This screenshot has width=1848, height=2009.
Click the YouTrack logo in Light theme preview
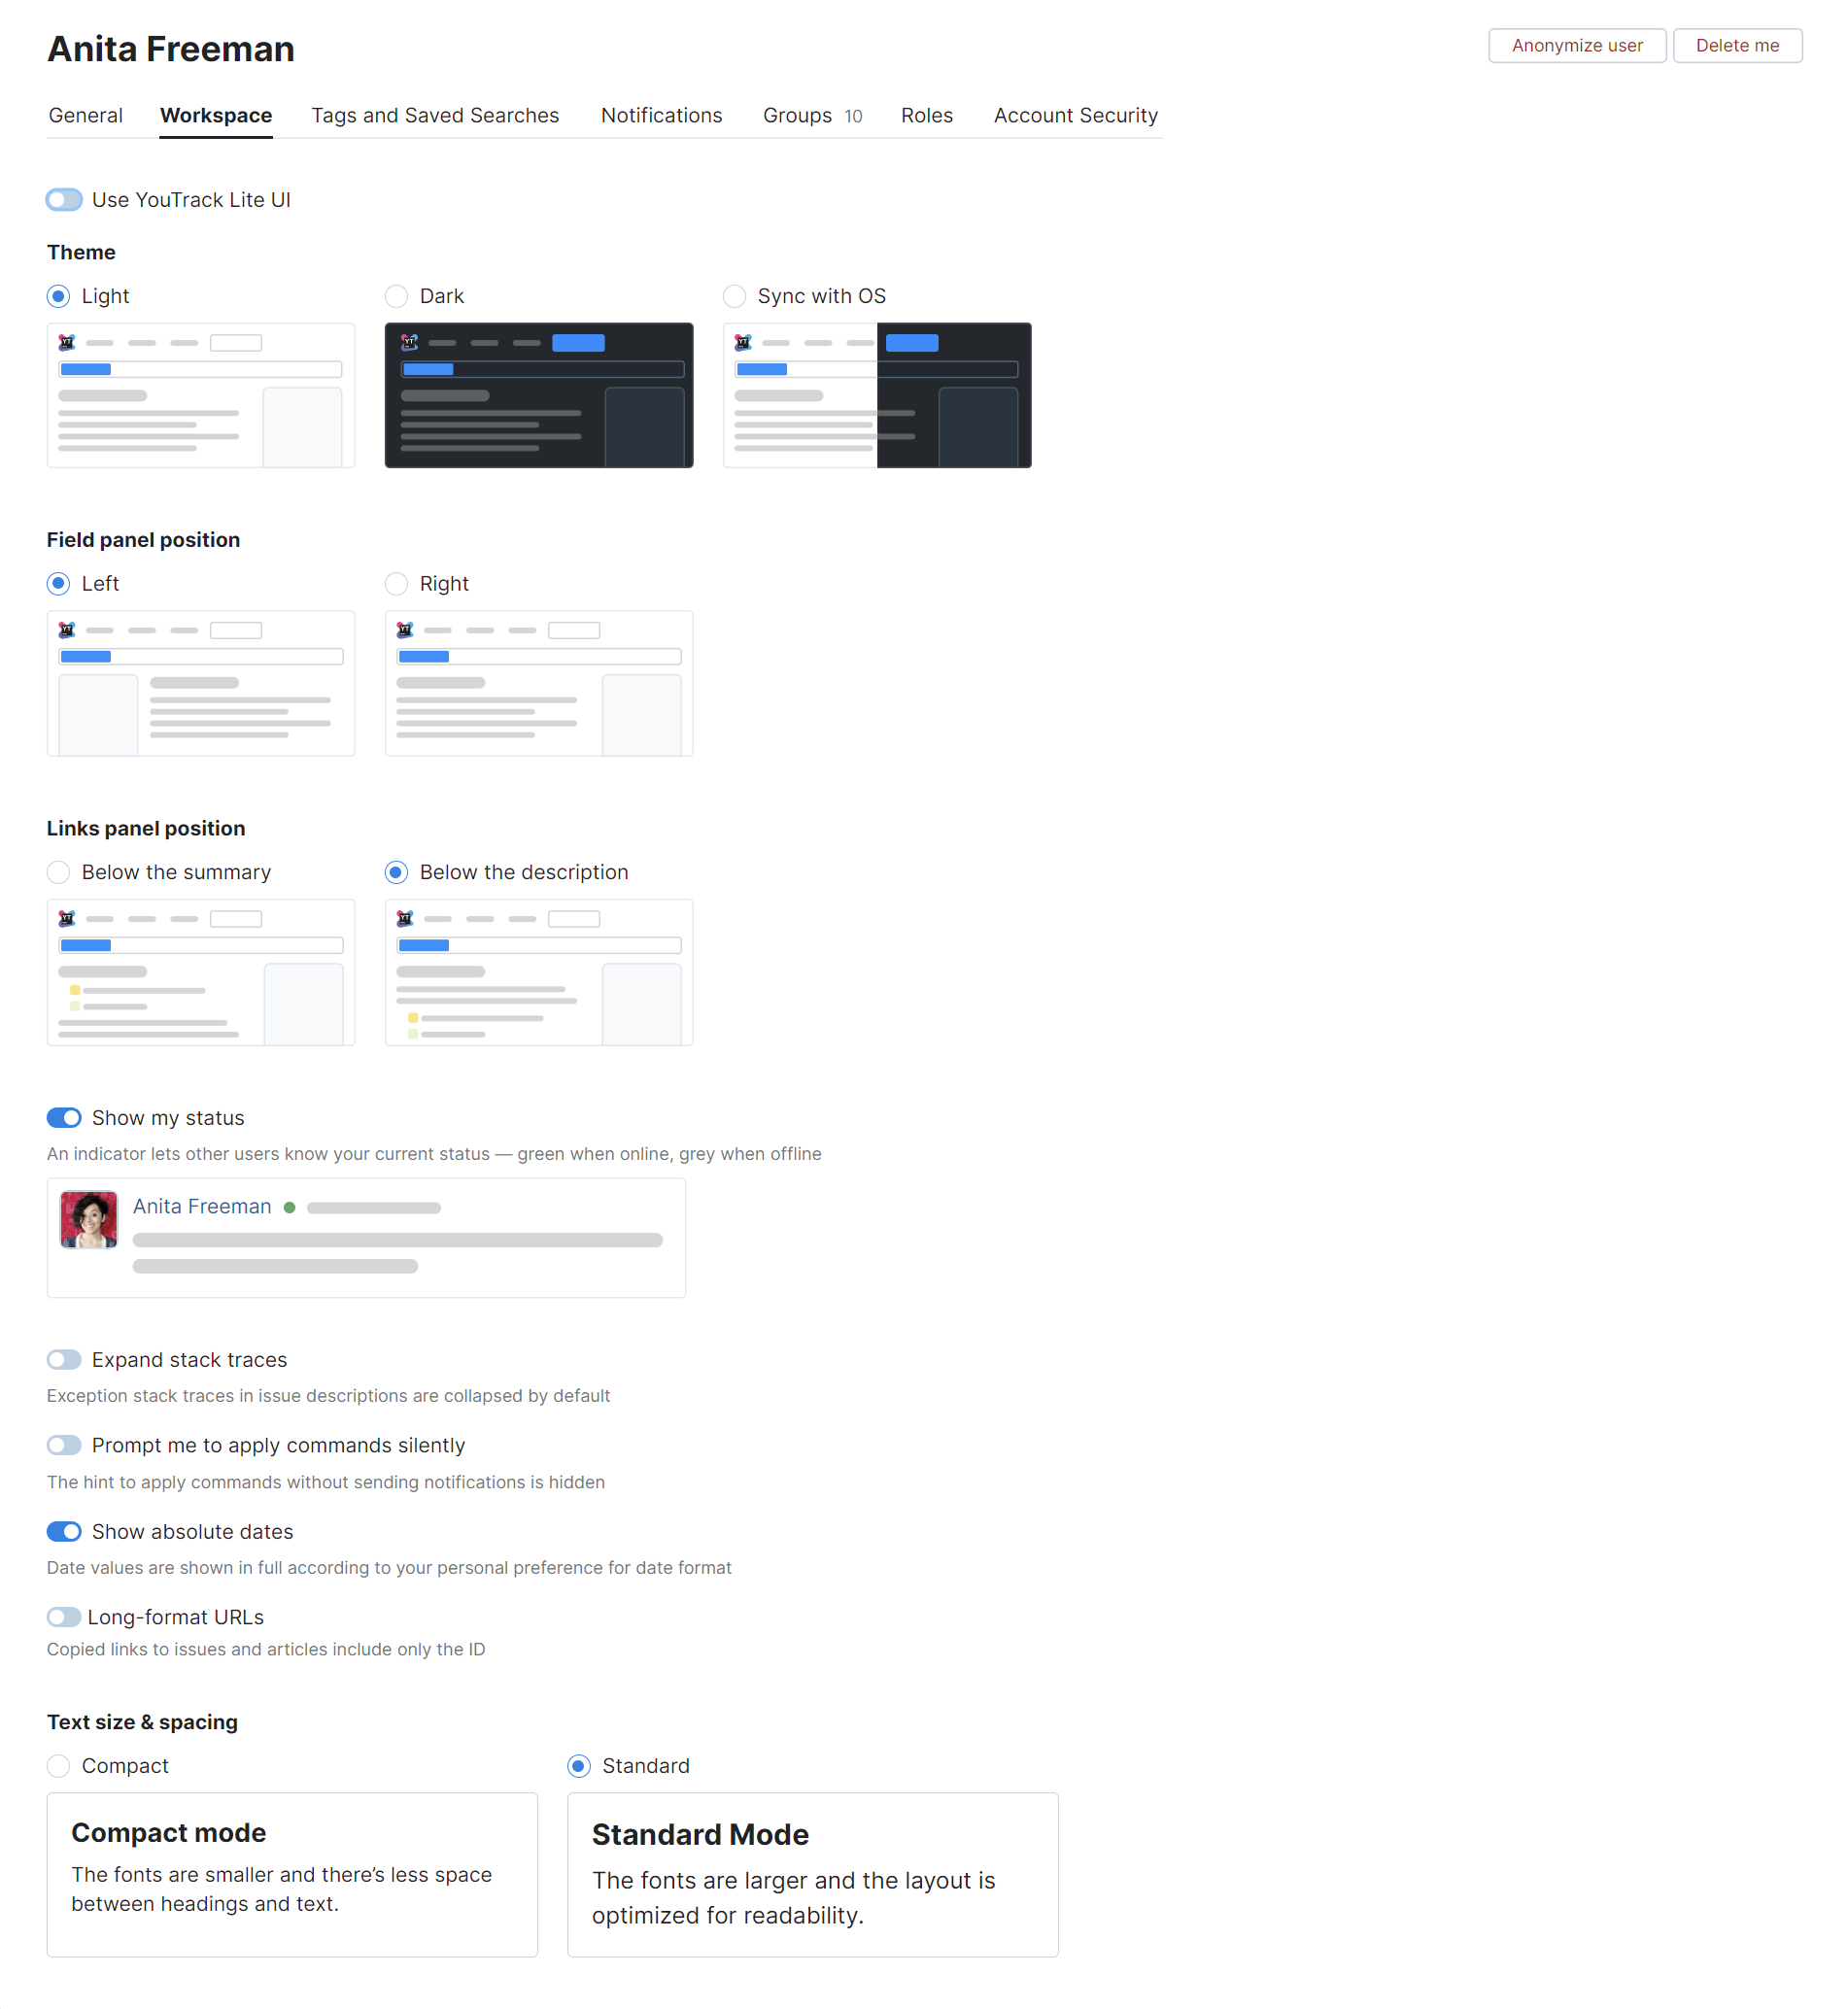[x=67, y=342]
